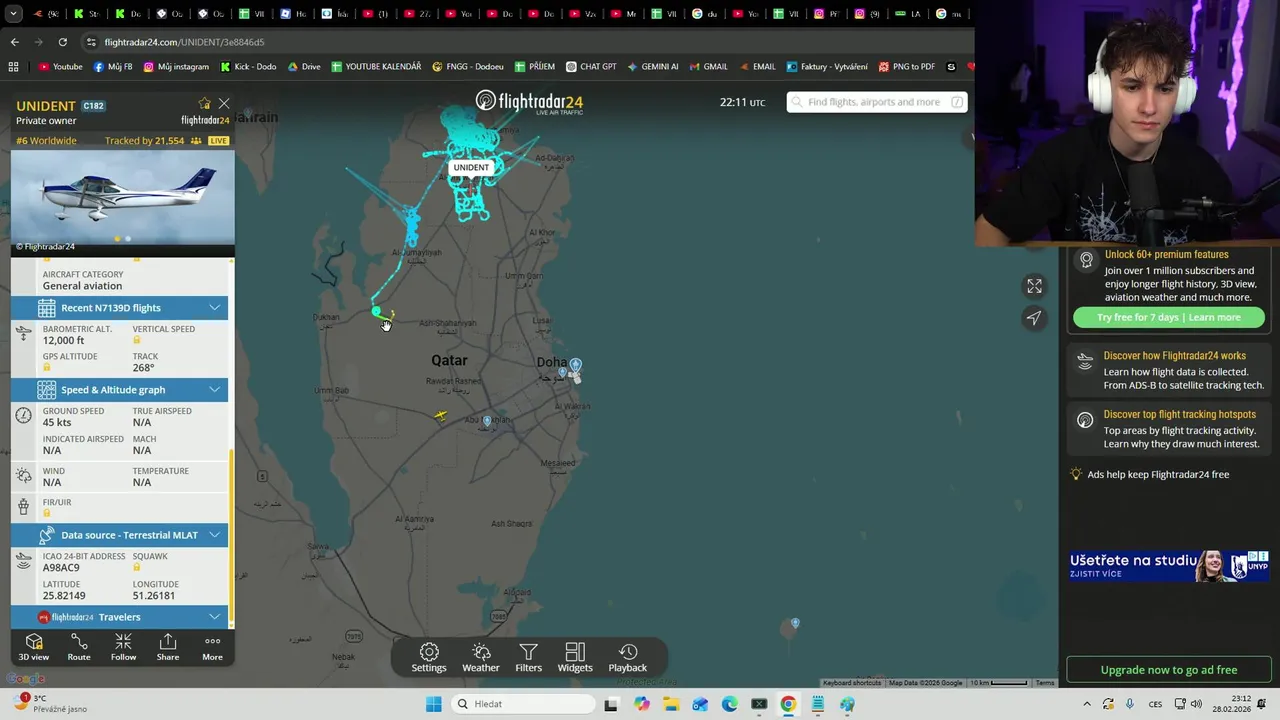Viewport: 1280px width, 720px height.
Task: Show the flight Route
Action: pos(79,647)
